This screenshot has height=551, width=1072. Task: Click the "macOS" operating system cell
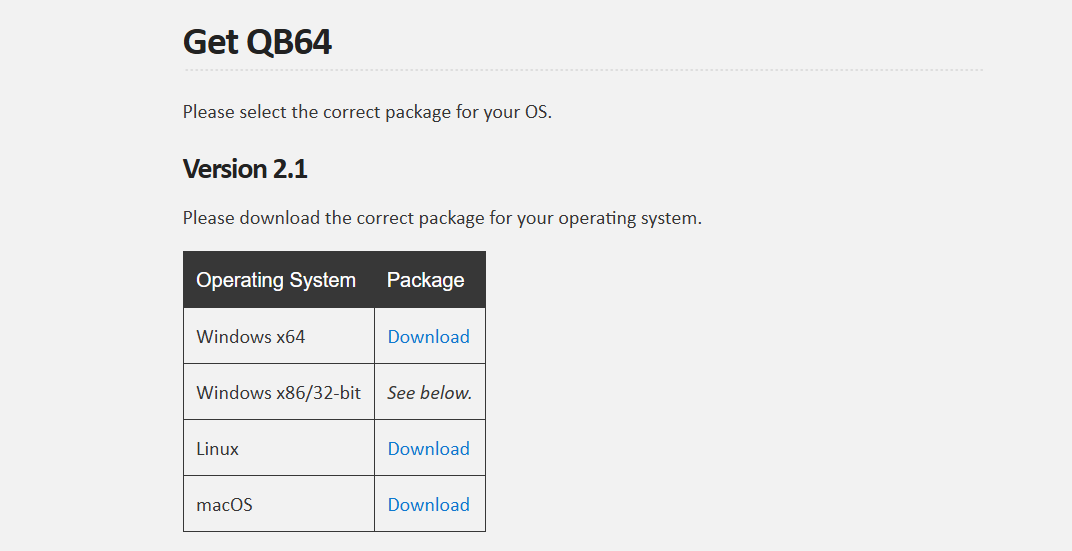tap(225, 505)
